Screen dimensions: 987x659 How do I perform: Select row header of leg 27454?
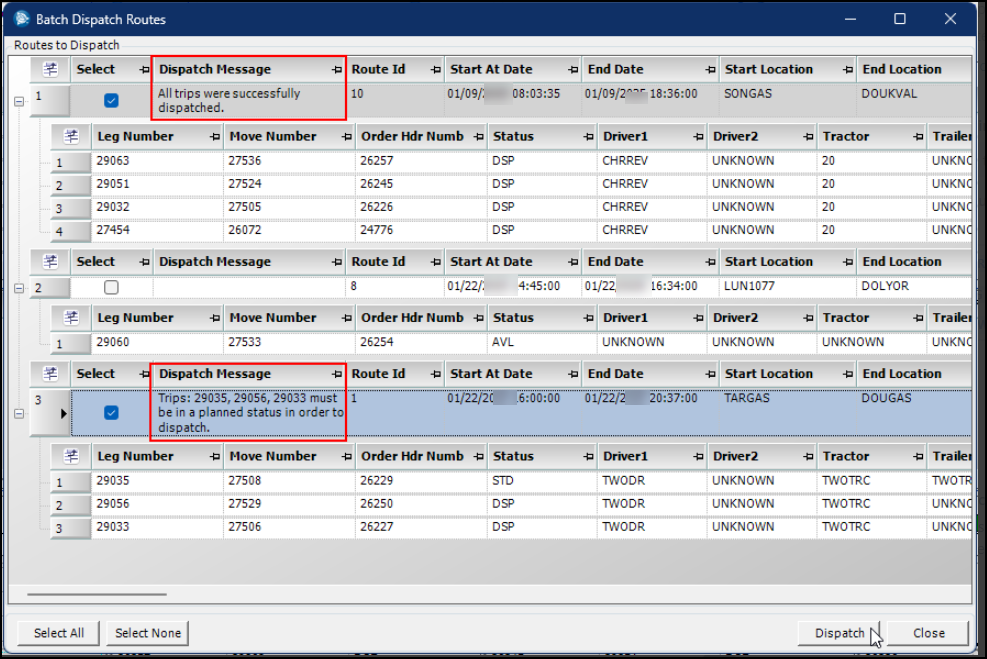click(70, 231)
